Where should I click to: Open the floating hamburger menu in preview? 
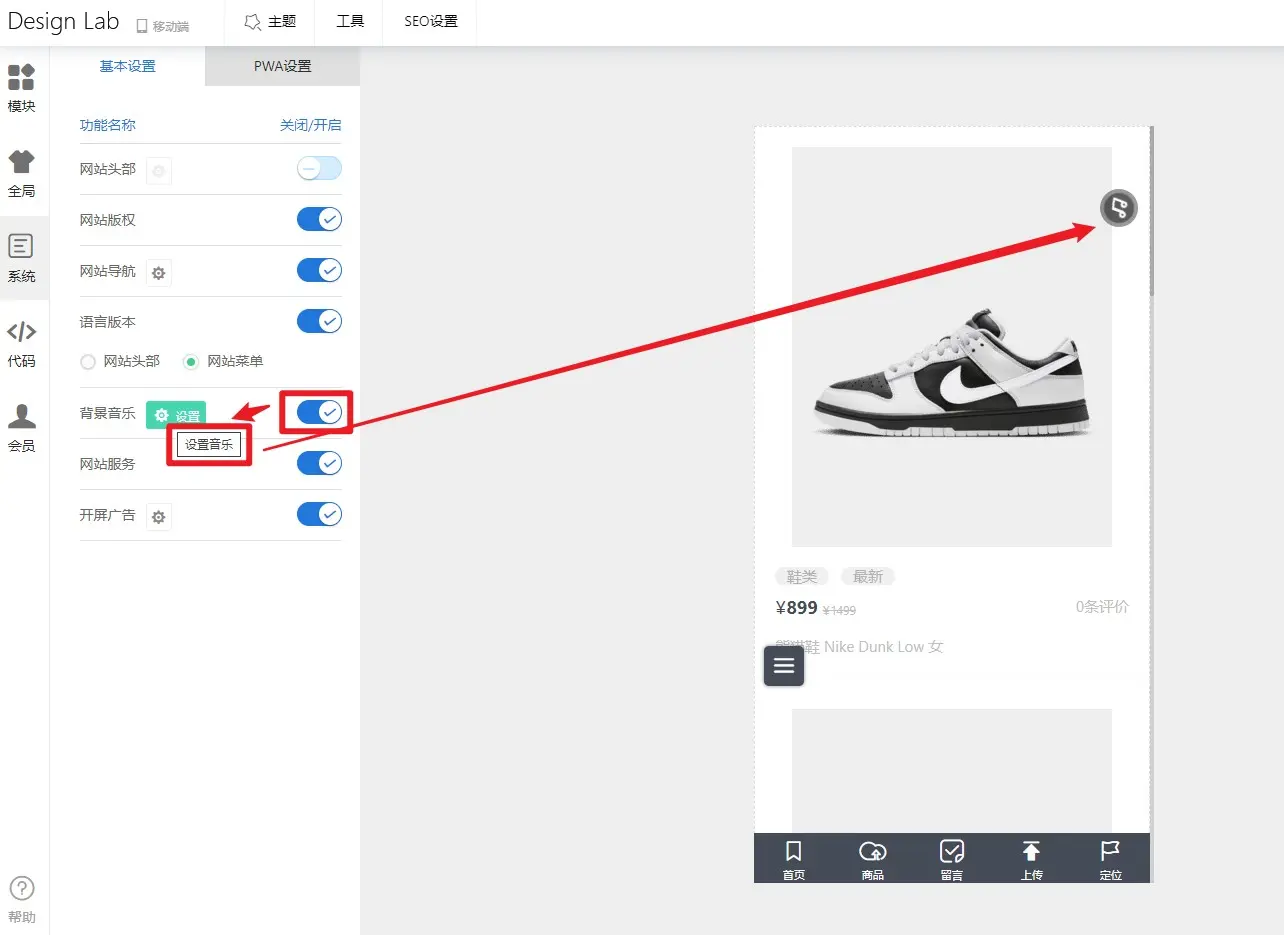[x=784, y=666]
